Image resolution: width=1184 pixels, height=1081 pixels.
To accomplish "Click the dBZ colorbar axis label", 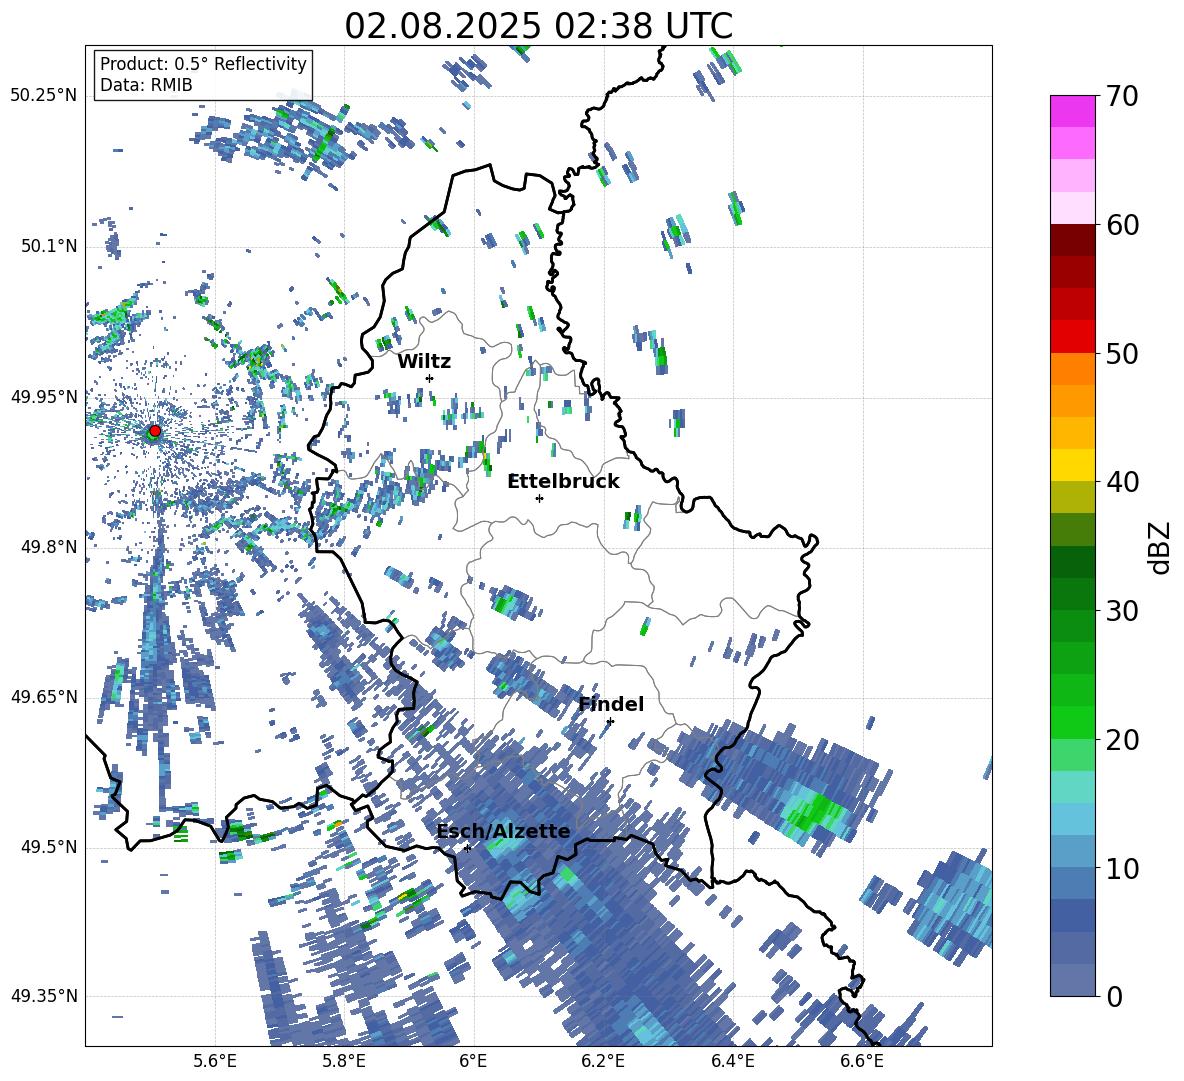I will pos(1161,547).
